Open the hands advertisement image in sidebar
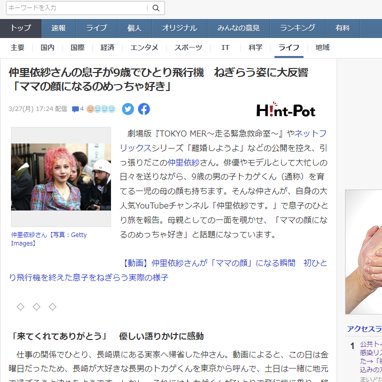 (364, 252)
